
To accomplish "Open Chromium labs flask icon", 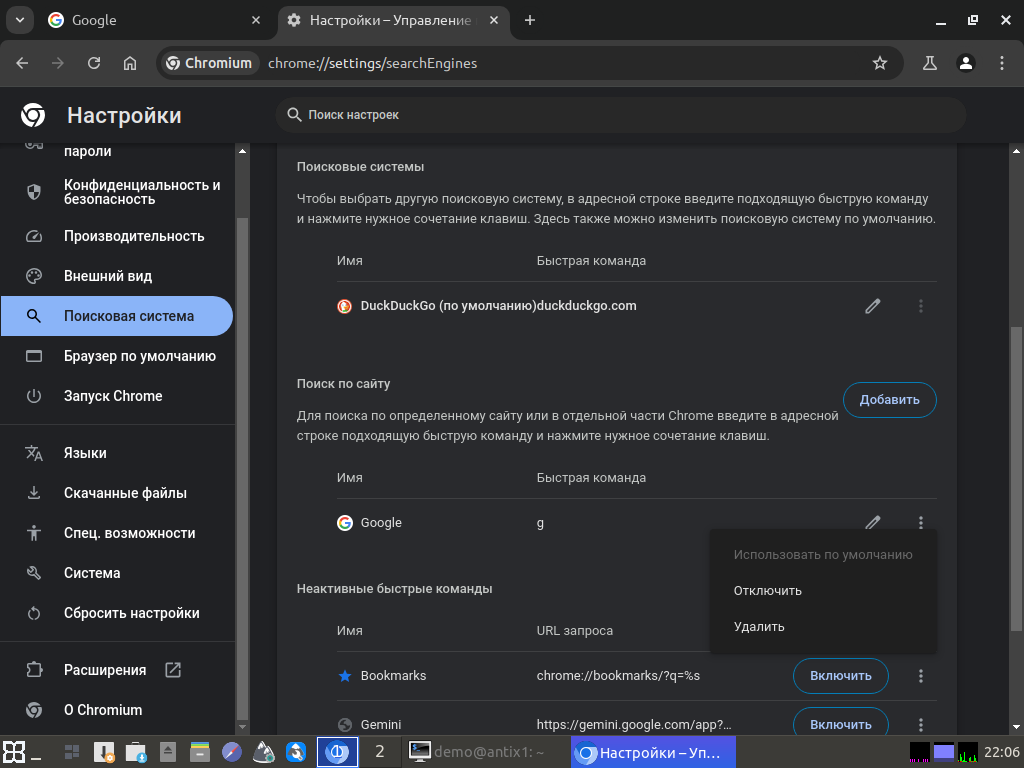I will (x=929, y=63).
